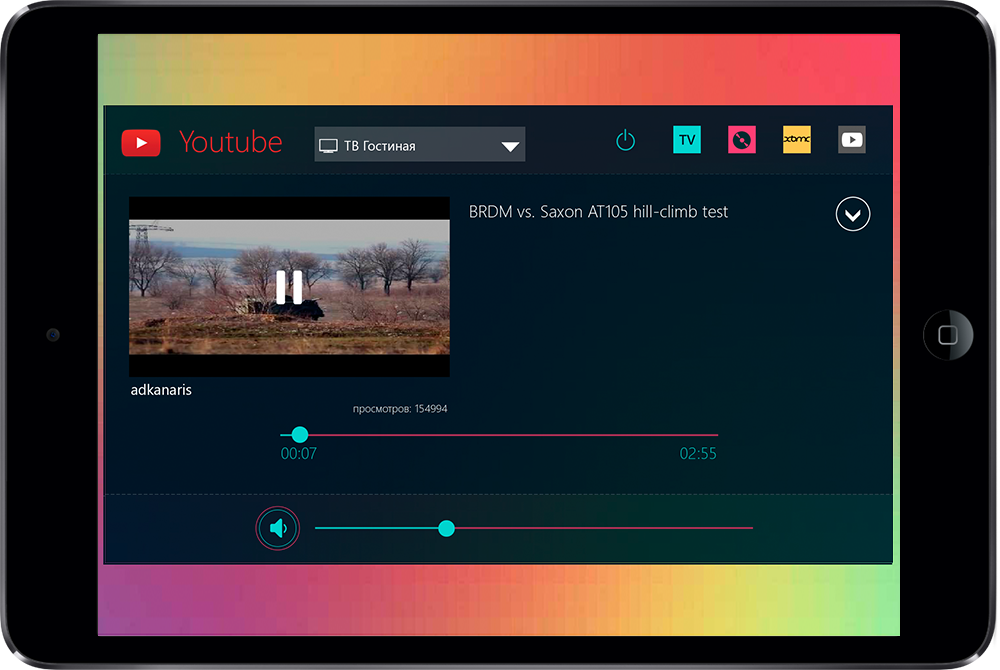Click the red YouTube play logo
The height and width of the screenshot is (670, 1000).
click(141, 143)
